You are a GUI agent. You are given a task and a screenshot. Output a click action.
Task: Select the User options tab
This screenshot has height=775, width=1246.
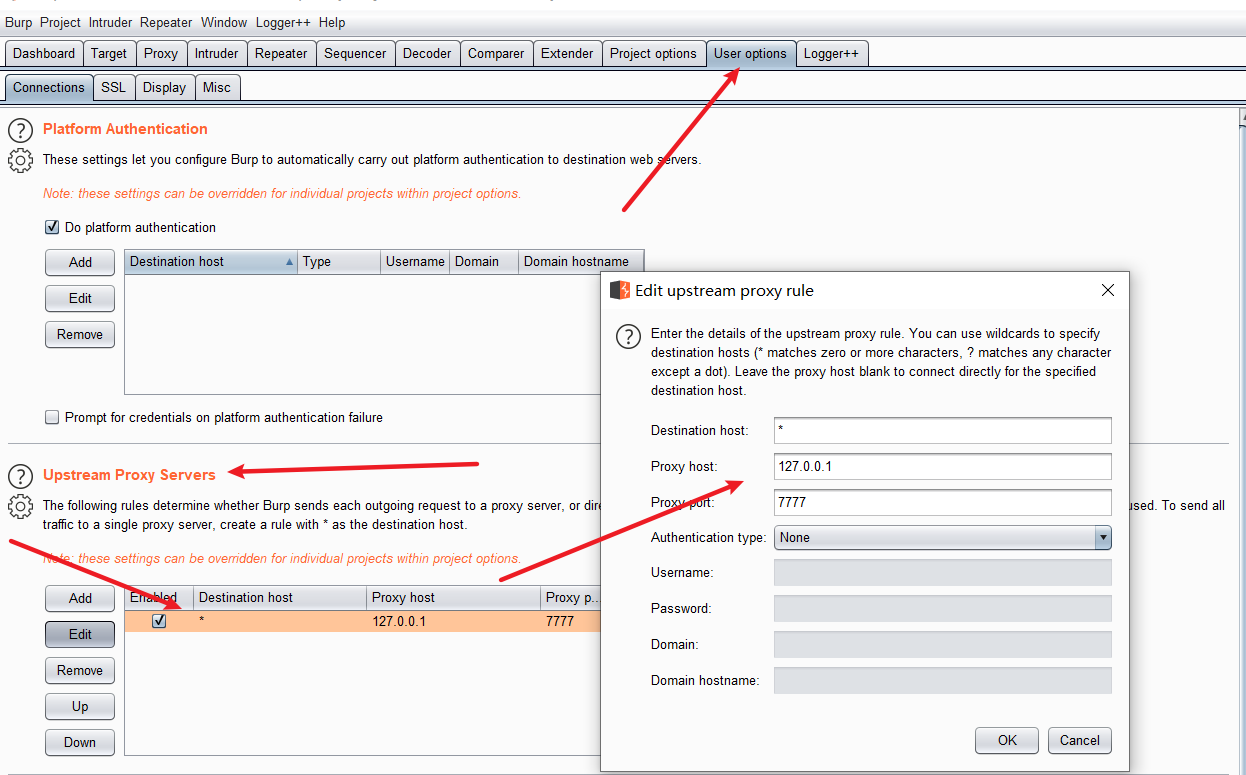pos(750,54)
